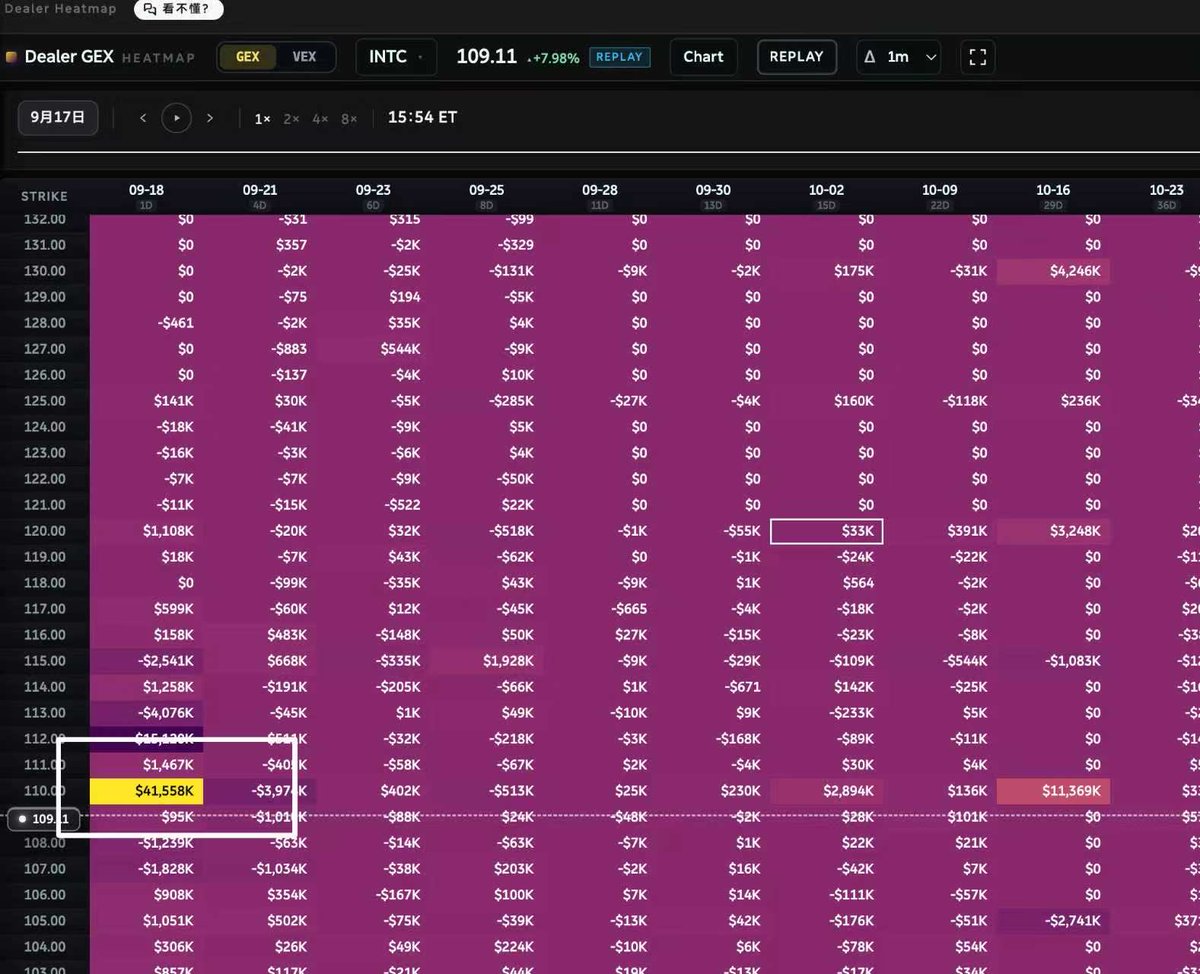Click the 109.1 spot price marker
This screenshot has height=974, width=1200.
point(43,819)
